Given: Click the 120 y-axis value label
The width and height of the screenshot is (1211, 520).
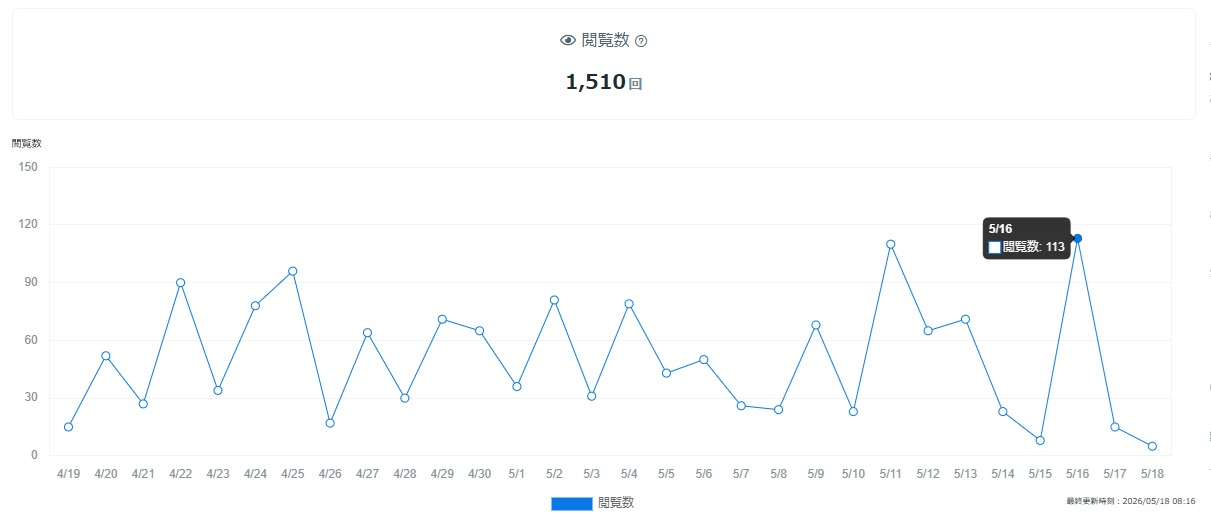Looking at the screenshot, I should (28, 225).
